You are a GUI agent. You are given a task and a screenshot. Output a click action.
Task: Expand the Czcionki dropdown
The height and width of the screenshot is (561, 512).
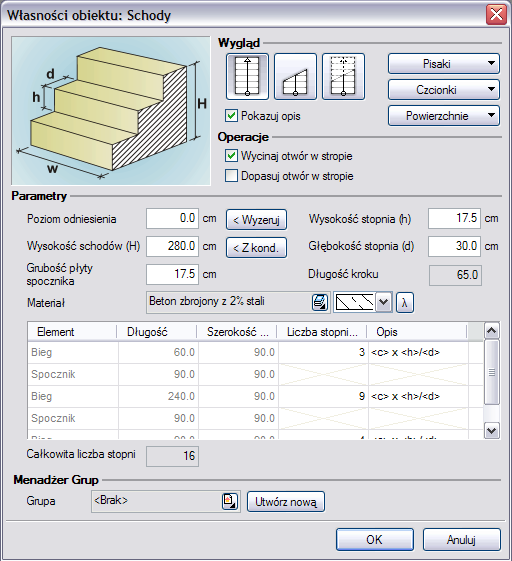[444, 89]
